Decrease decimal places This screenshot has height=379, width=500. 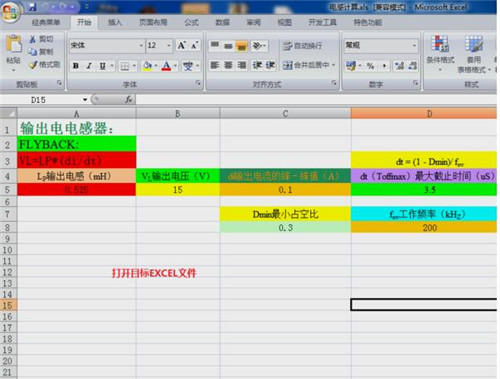[413, 66]
